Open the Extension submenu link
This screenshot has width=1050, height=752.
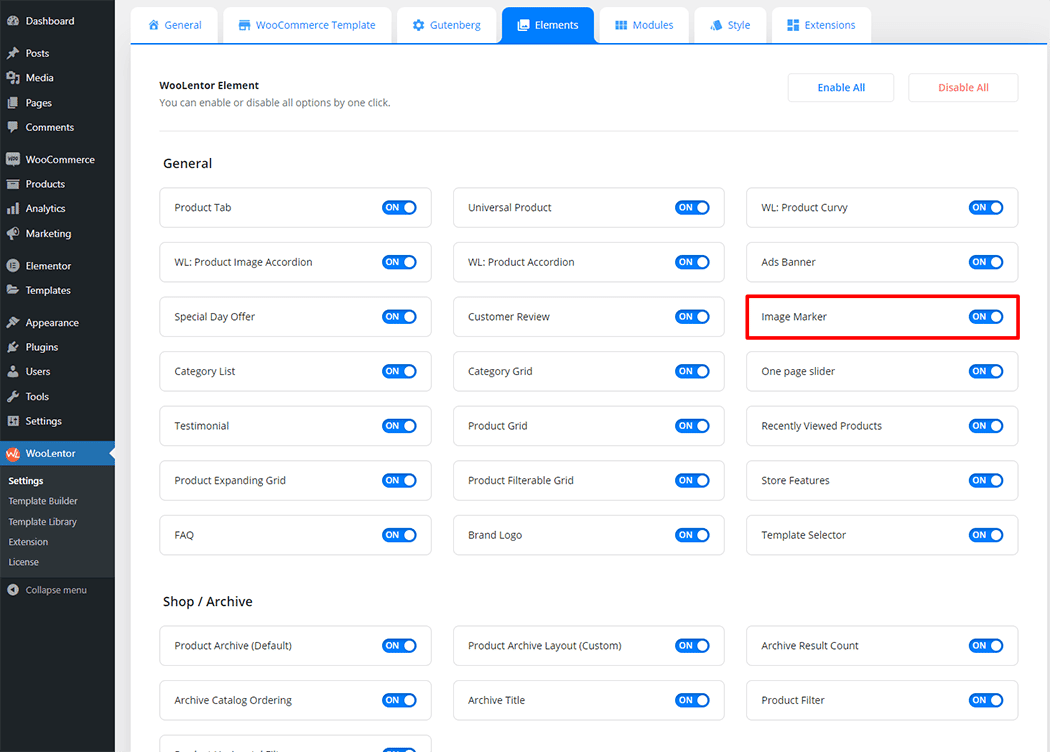(x=28, y=542)
